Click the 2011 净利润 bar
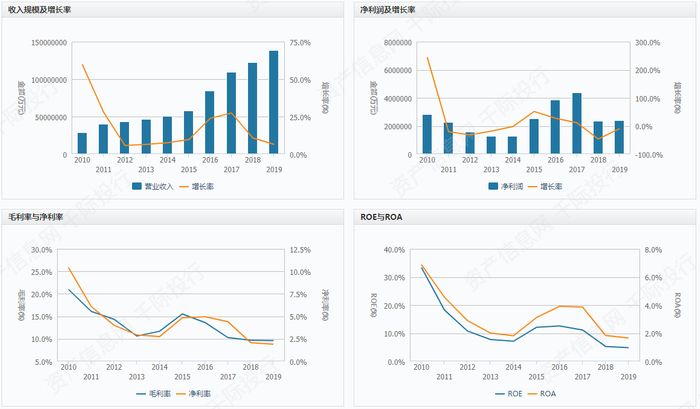Image resolution: width=700 pixels, height=409 pixels. point(448,138)
